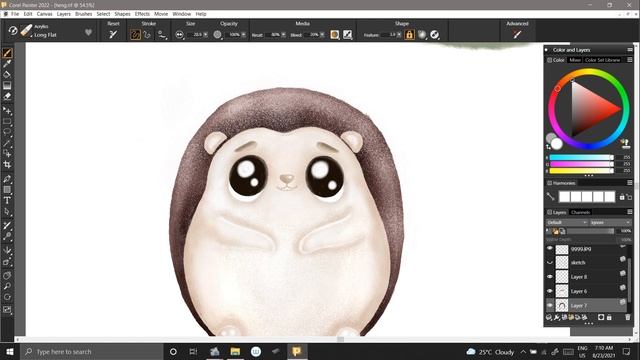640x360 pixels.
Task: Show the sketch layer
Action: [550, 262]
